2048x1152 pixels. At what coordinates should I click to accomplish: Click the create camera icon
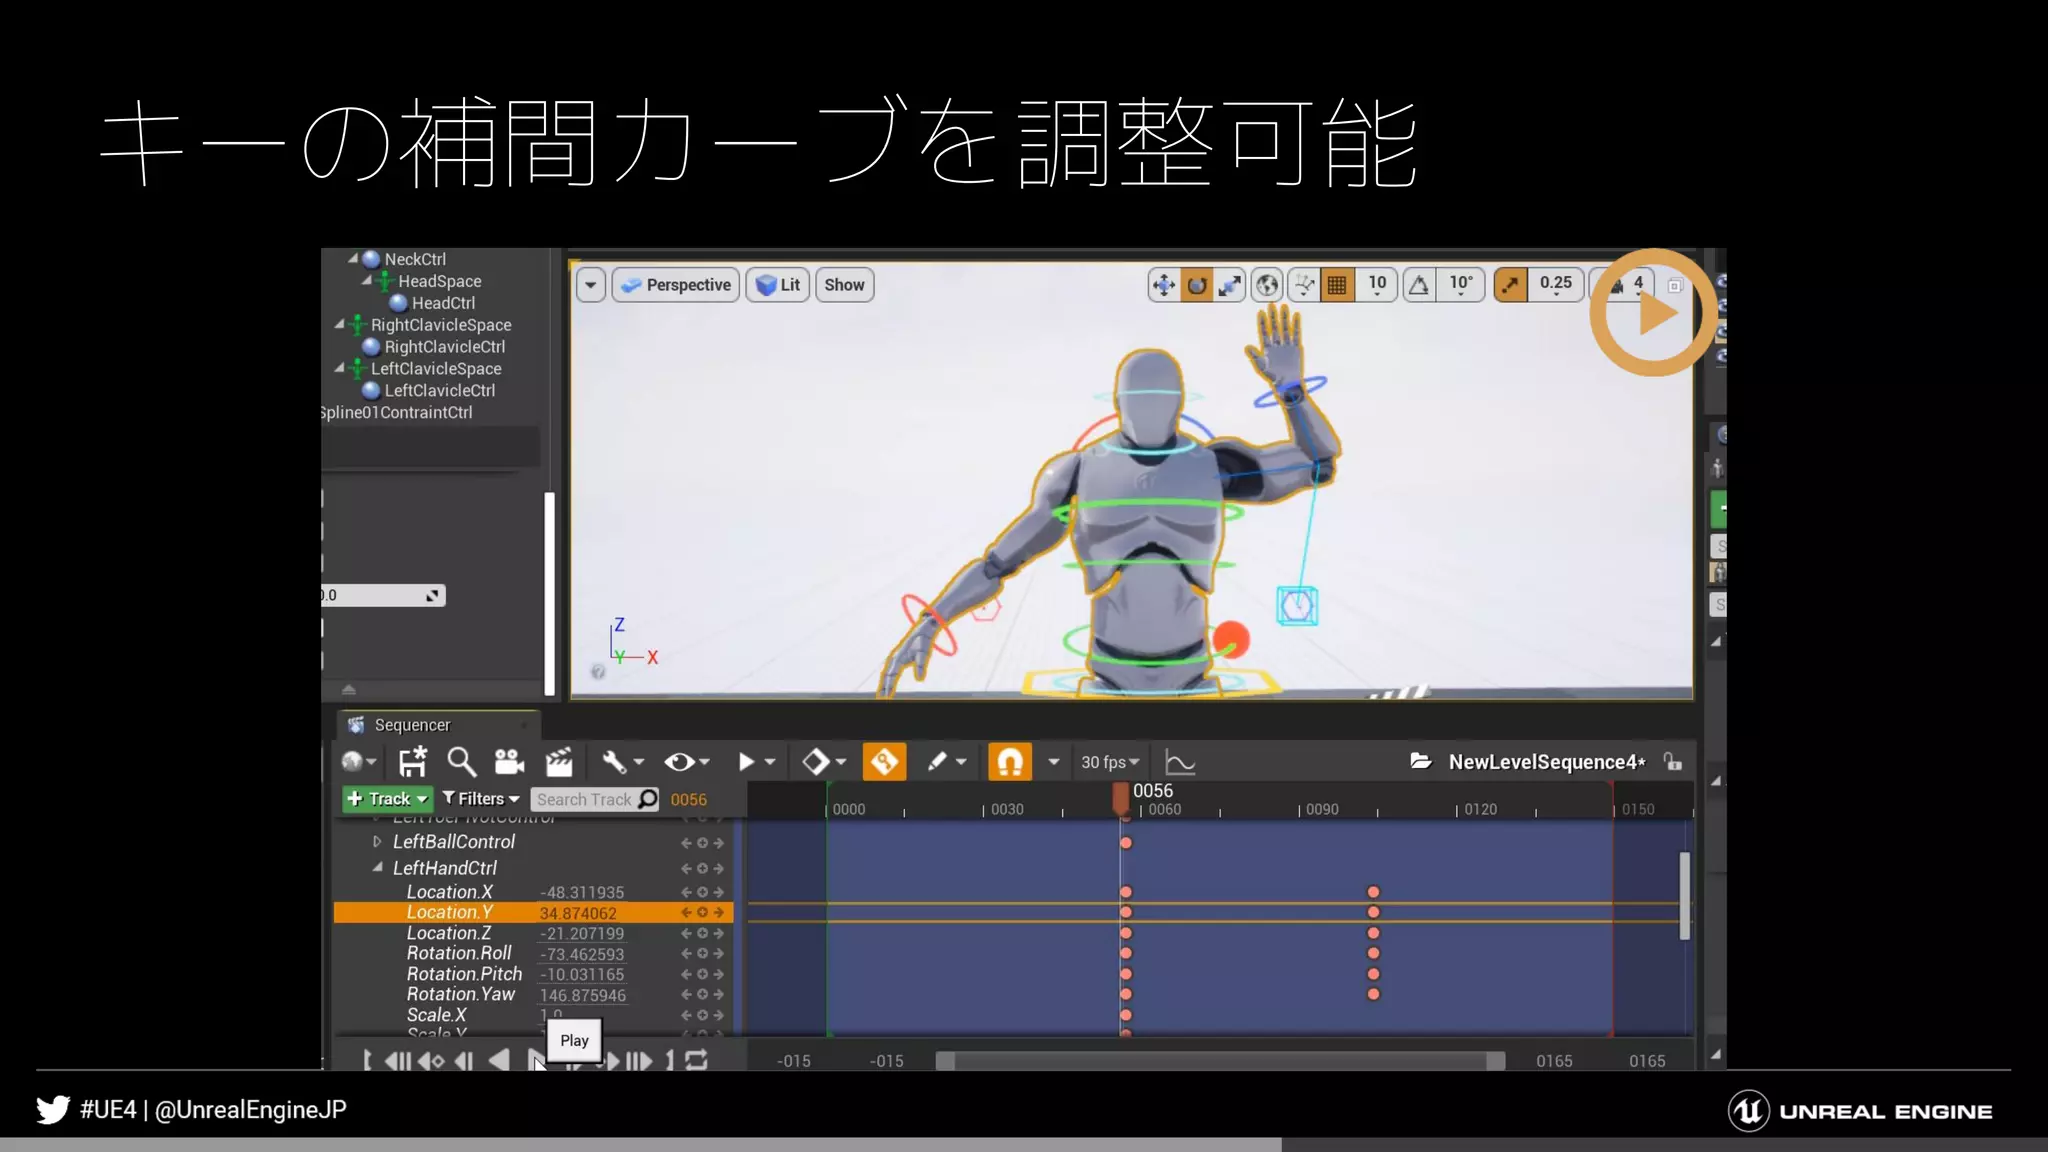click(510, 762)
